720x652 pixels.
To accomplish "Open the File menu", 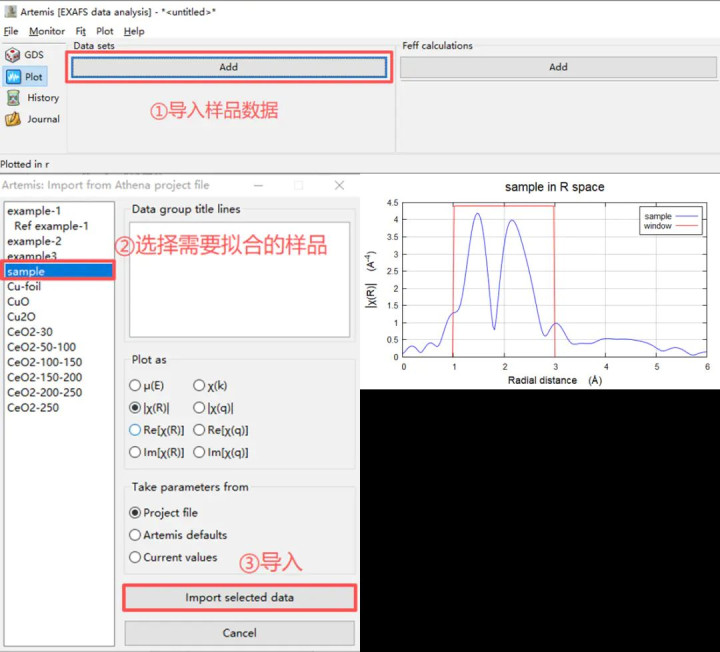I will click(x=11, y=31).
